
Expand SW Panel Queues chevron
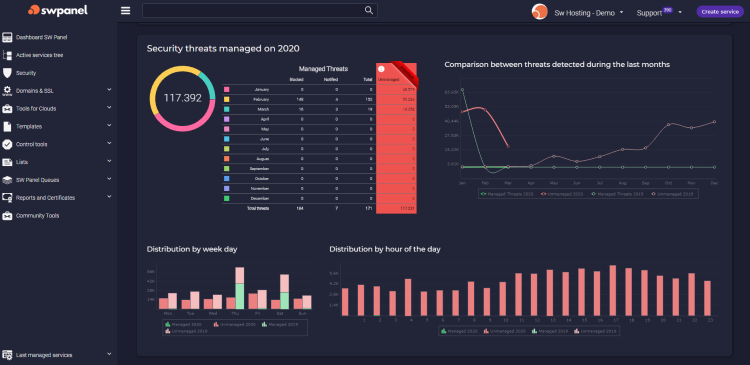109,179
